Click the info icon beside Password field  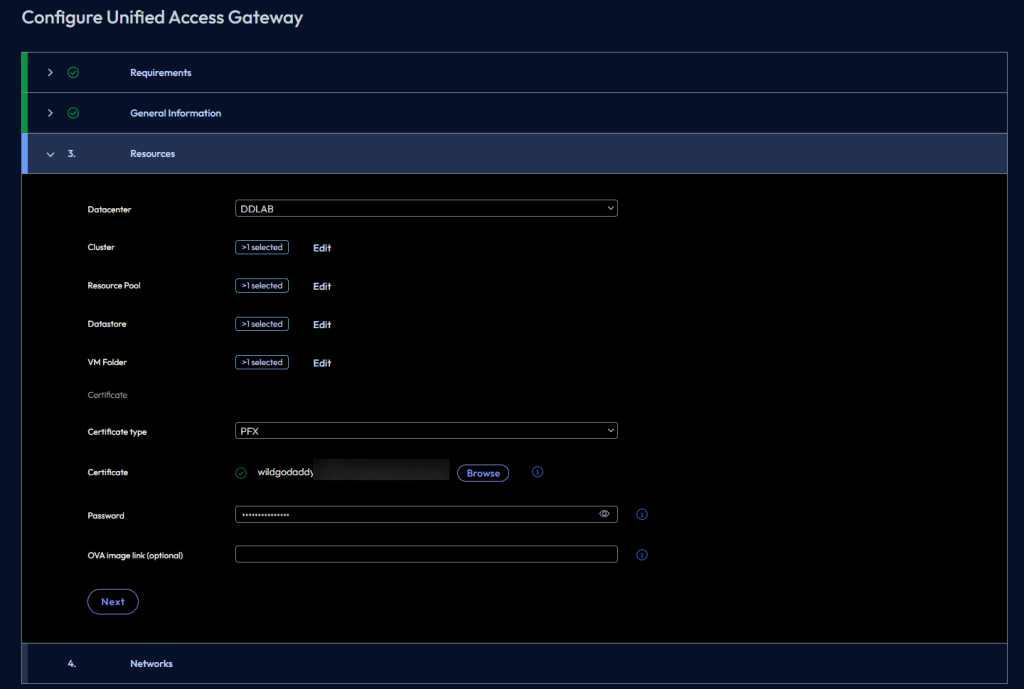pos(642,514)
